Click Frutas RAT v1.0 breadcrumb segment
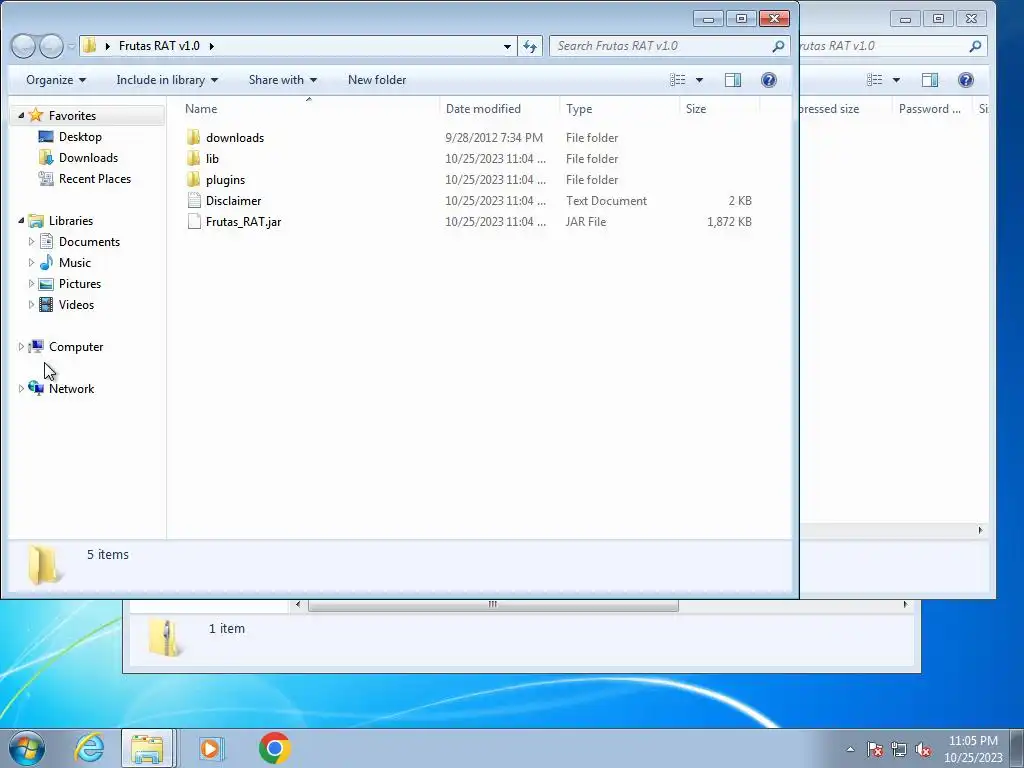The image size is (1024, 768). [x=159, y=46]
